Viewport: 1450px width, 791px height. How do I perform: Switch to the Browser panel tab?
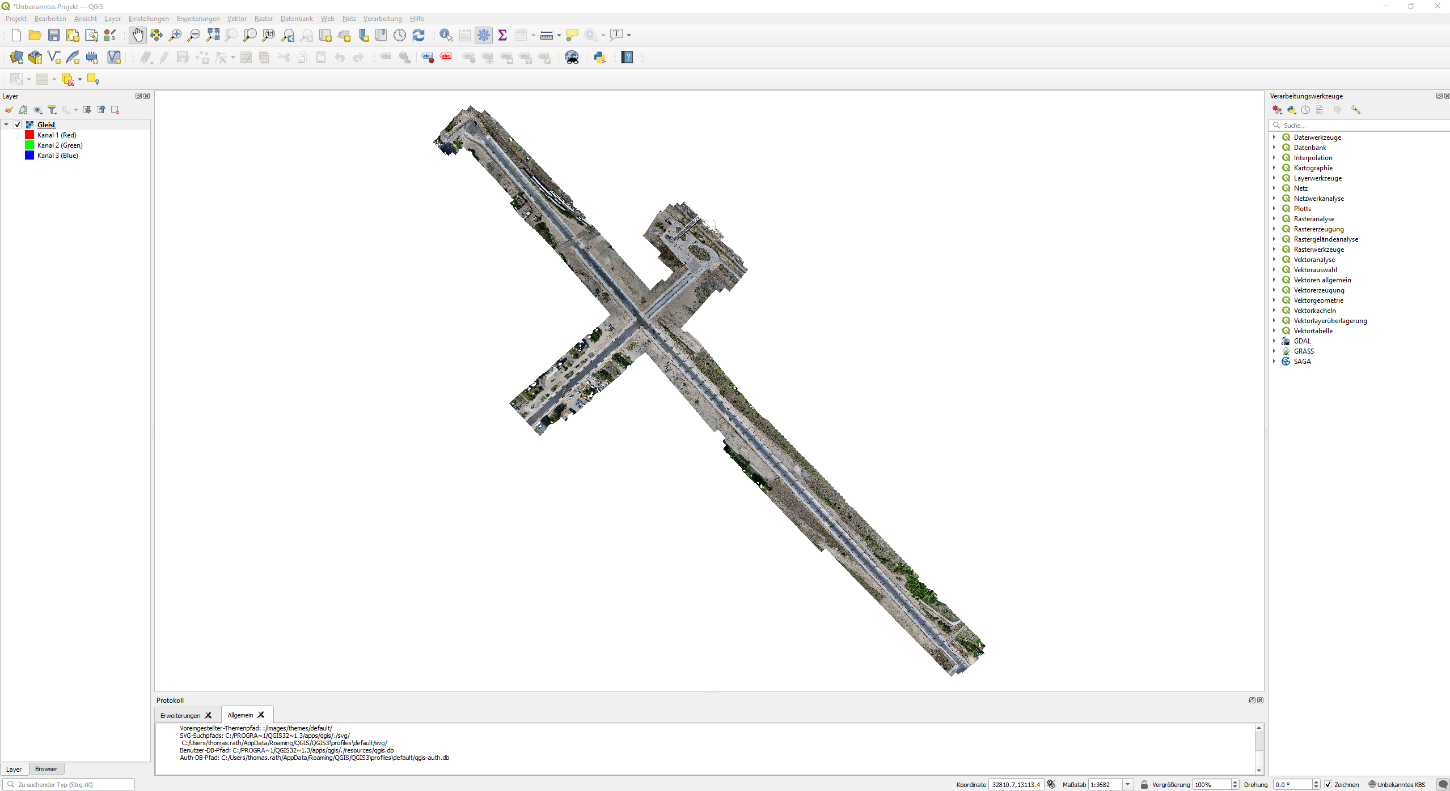click(x=46, y=769)
